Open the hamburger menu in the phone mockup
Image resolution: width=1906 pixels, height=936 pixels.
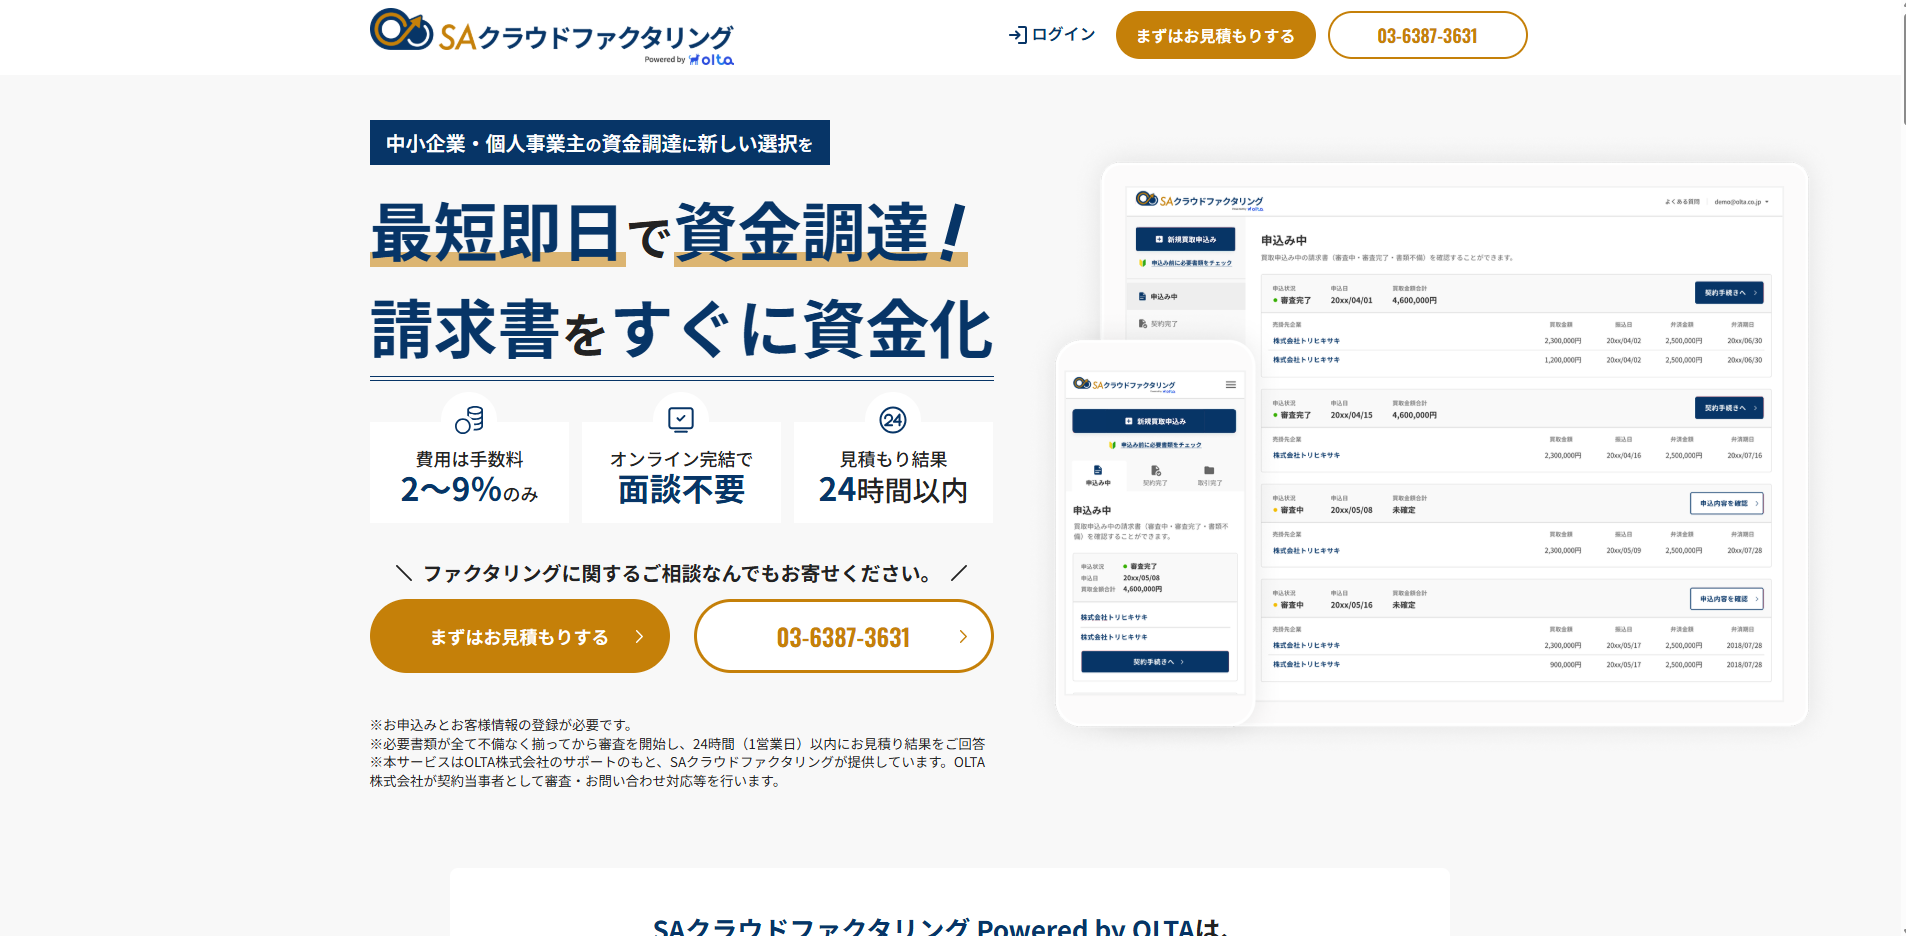pos(1231,385)
